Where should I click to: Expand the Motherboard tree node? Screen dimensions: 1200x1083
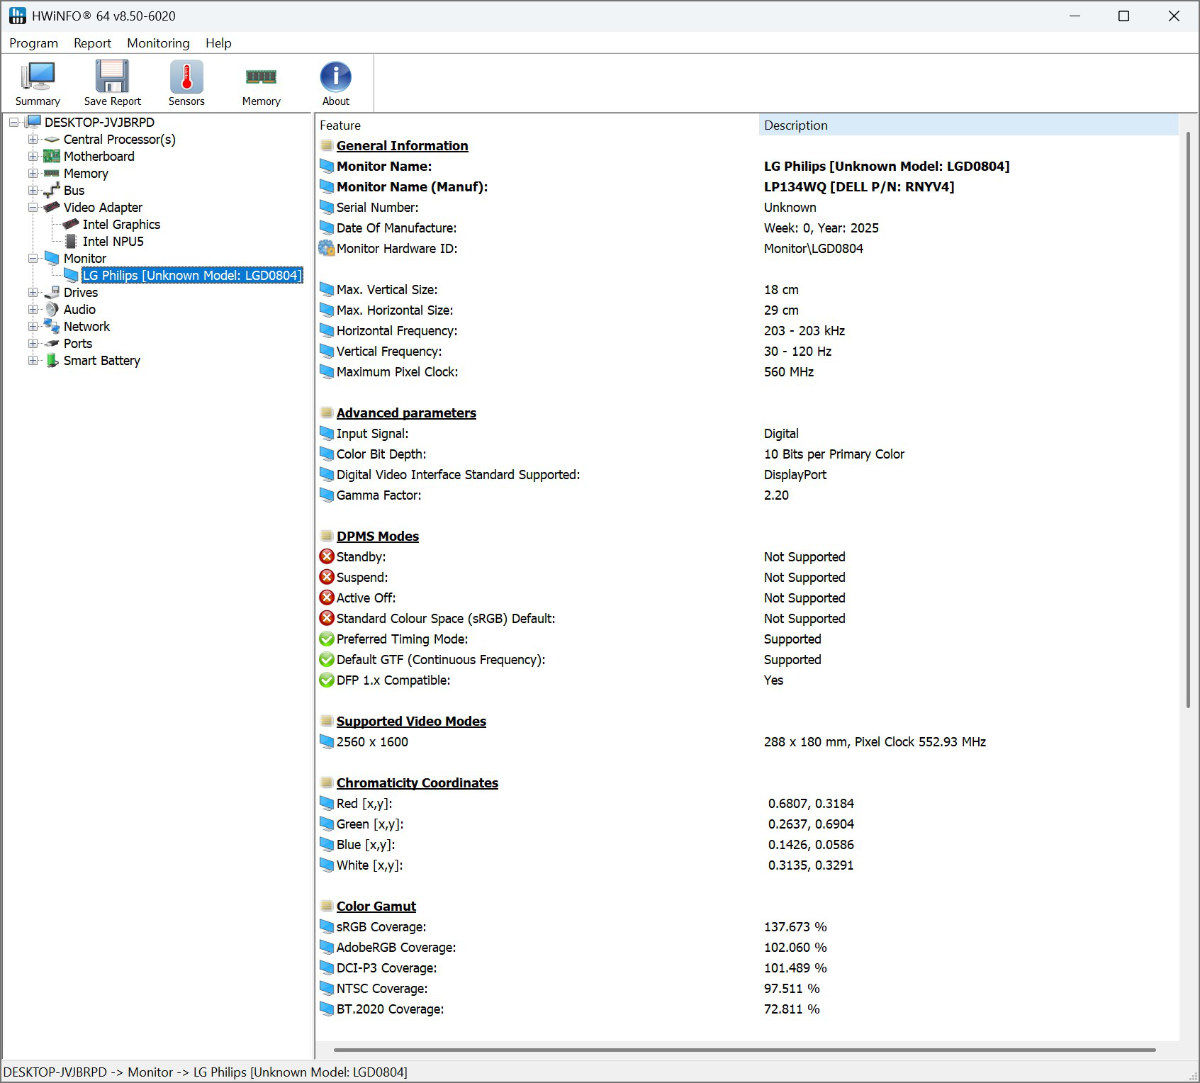click(33, 157)
